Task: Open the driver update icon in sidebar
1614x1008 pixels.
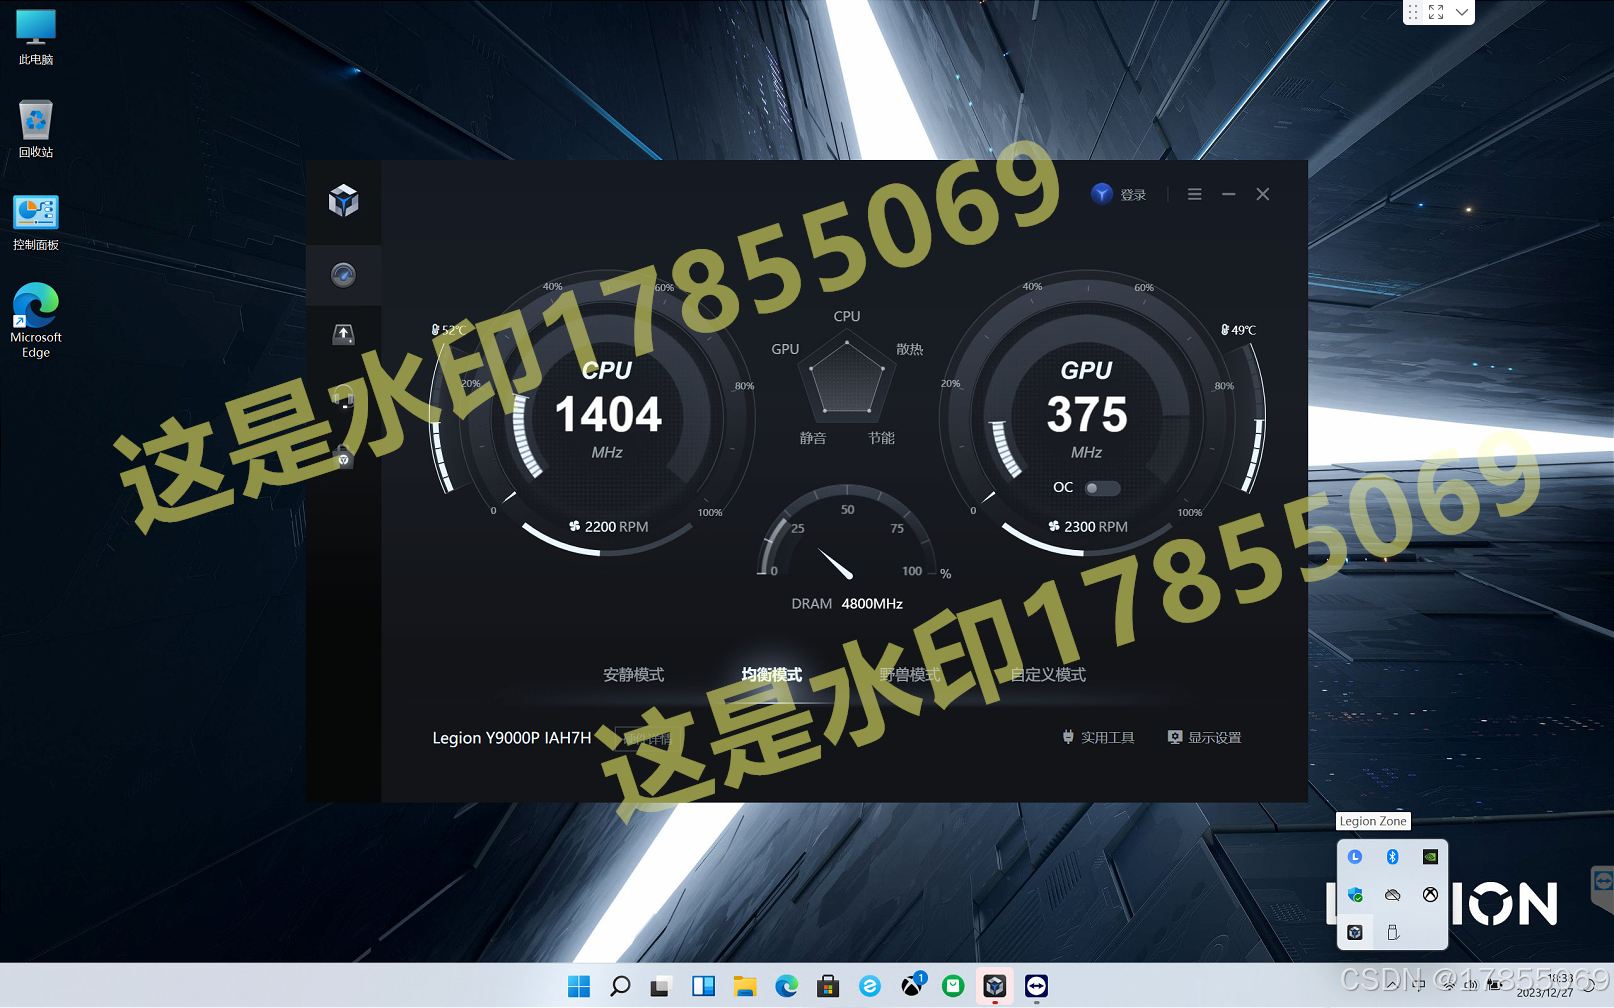Action: click(x=343, y=334)
